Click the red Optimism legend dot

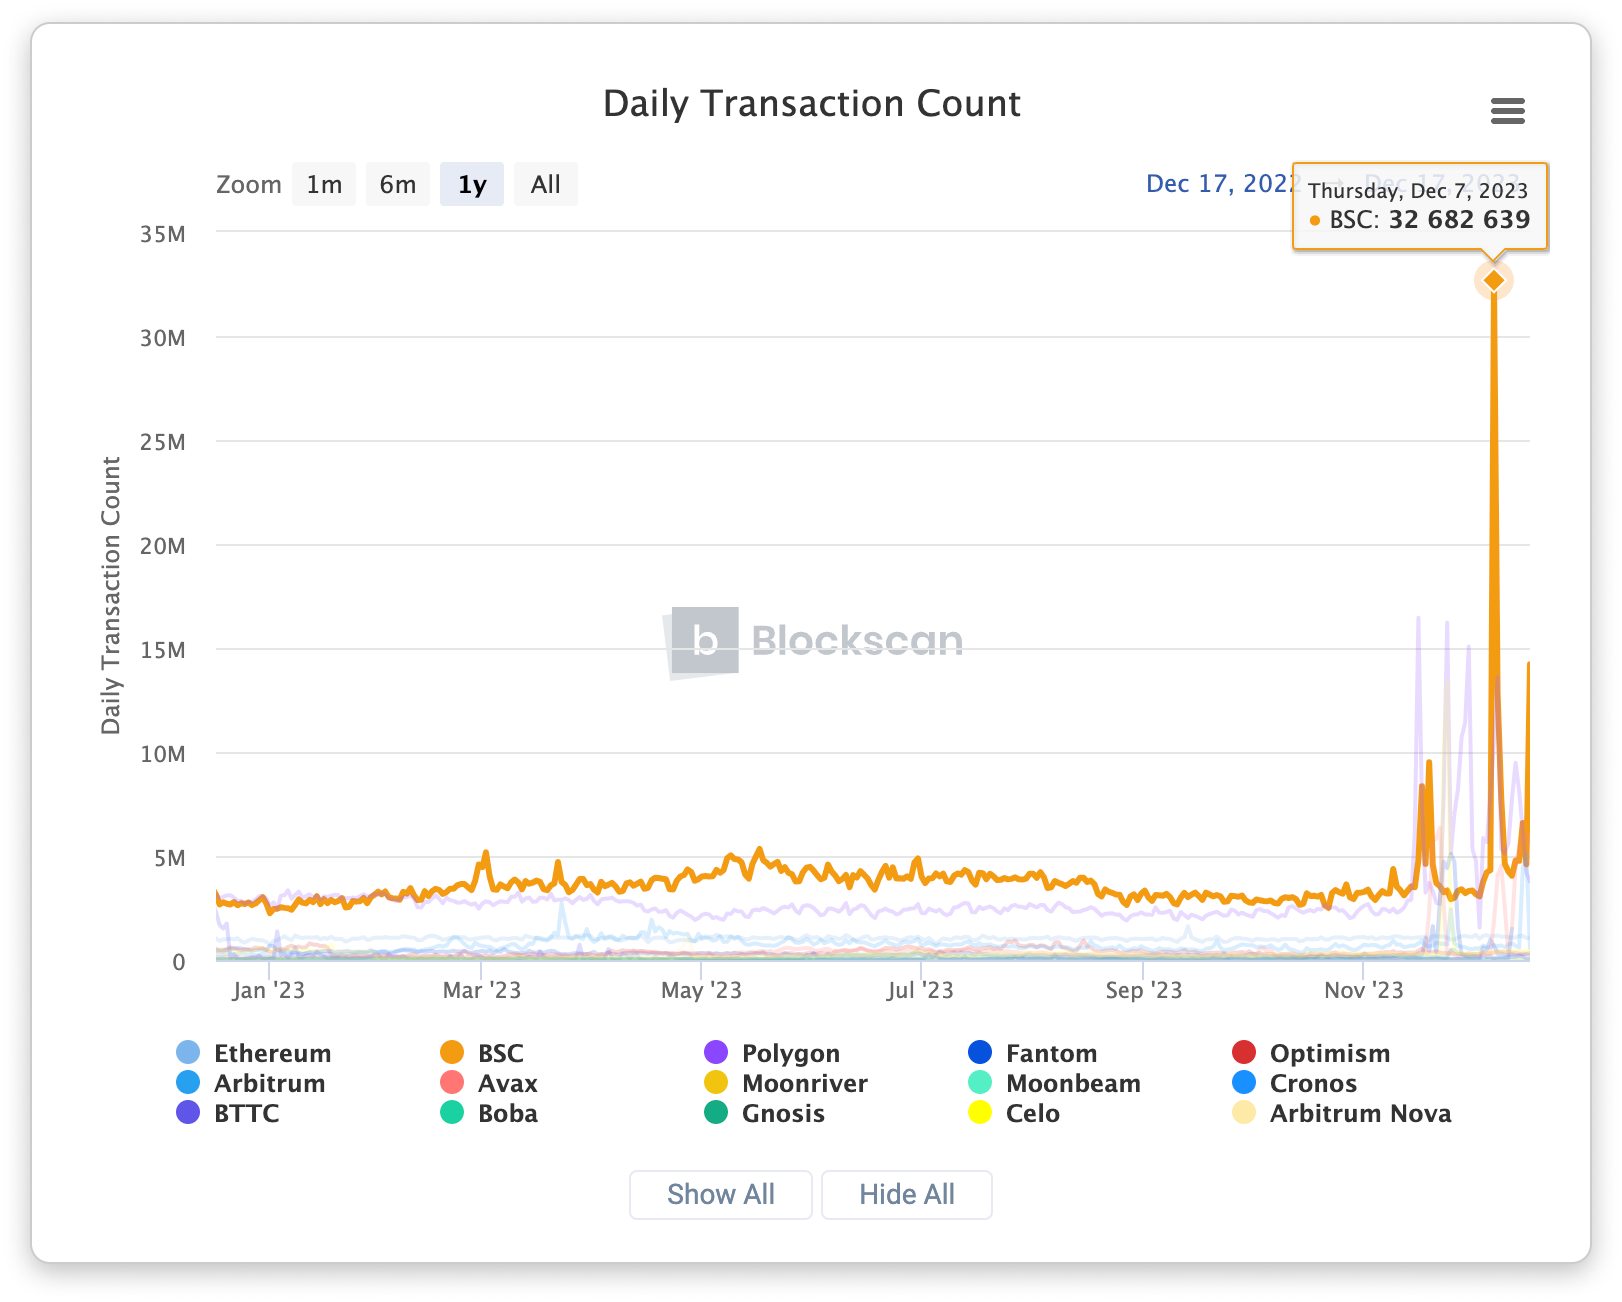click(1244, 1053)
